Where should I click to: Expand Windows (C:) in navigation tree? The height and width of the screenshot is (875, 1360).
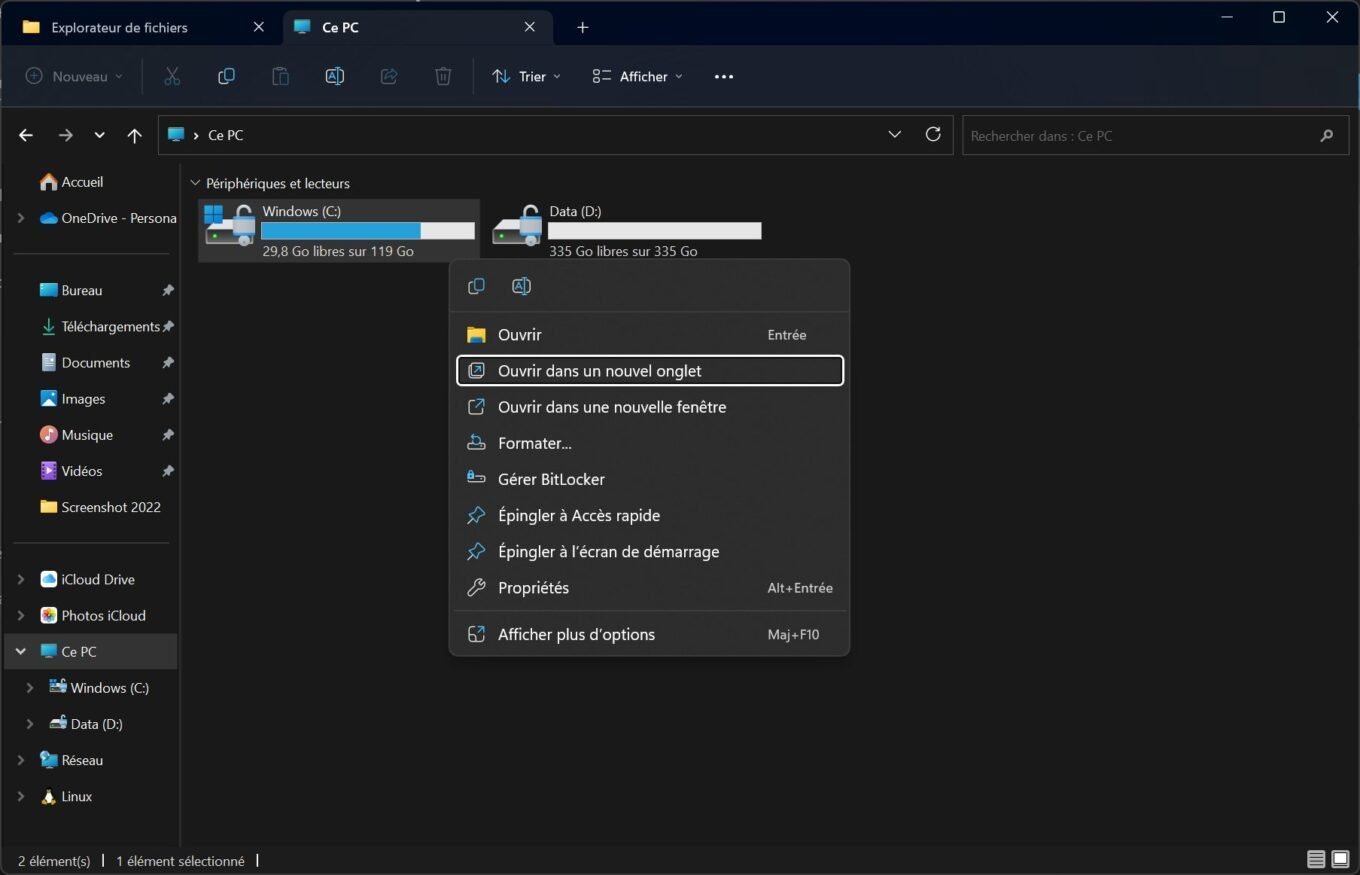pyautogui.click(x=30, y=687)
